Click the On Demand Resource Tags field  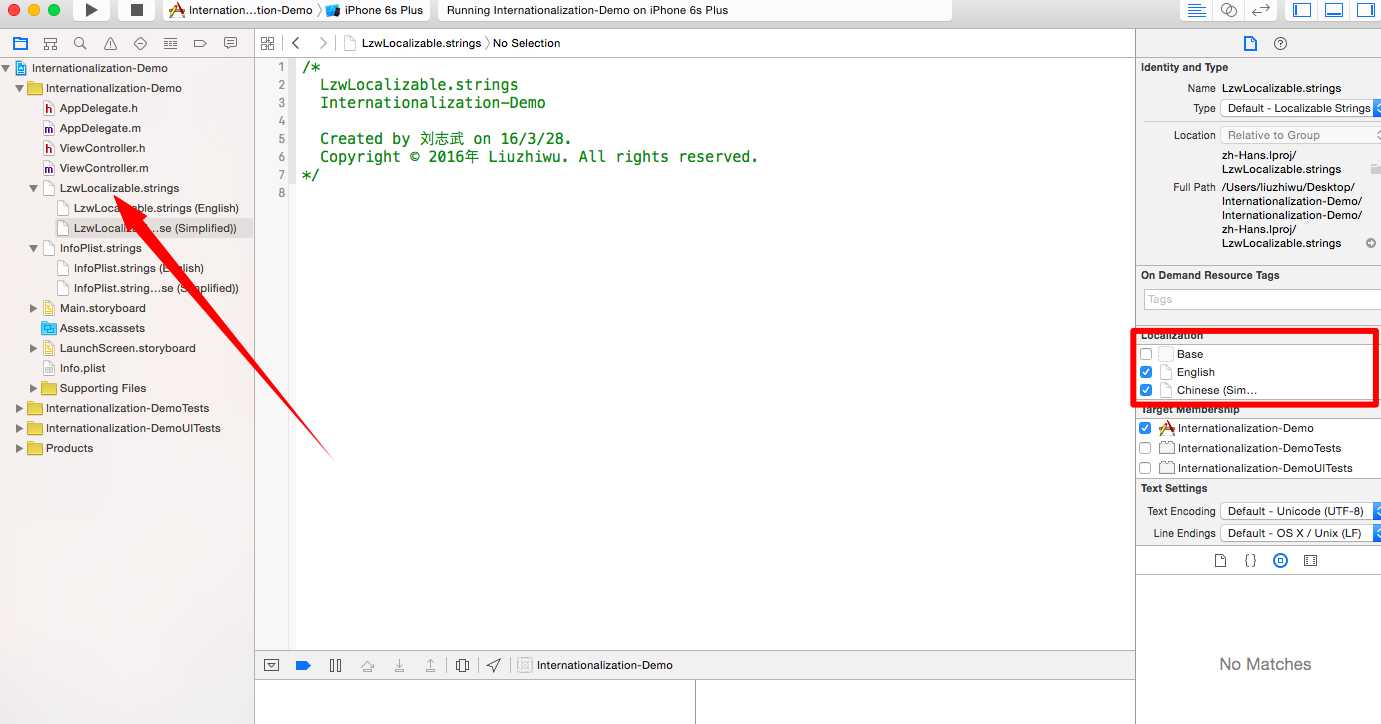tap(1262, 299)
